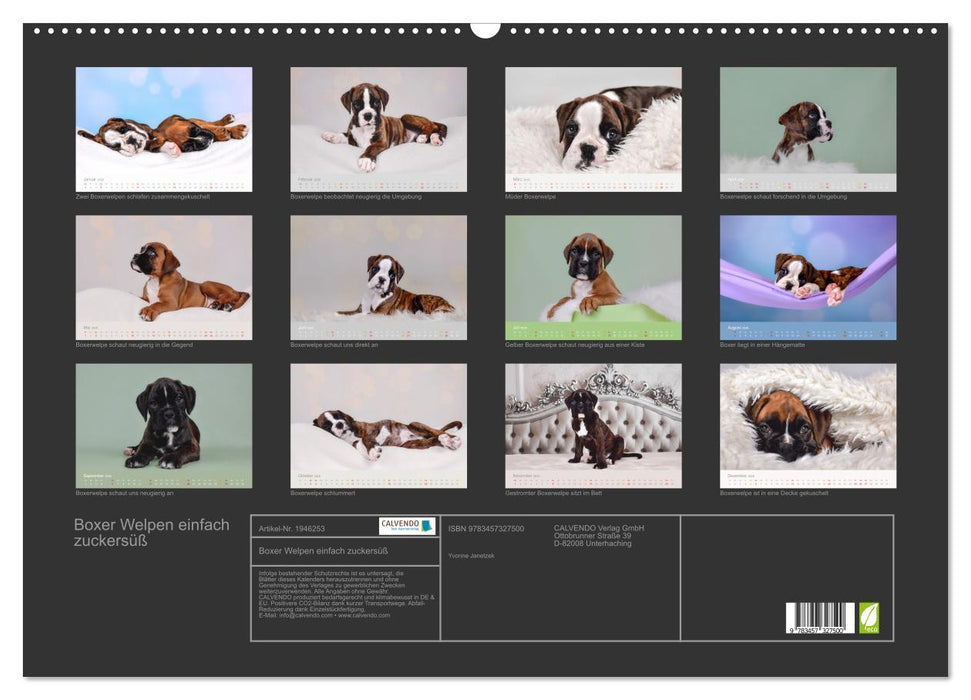971x700 pixels.
Task: Click the green eco leaf icon
Action: point(869,617)
